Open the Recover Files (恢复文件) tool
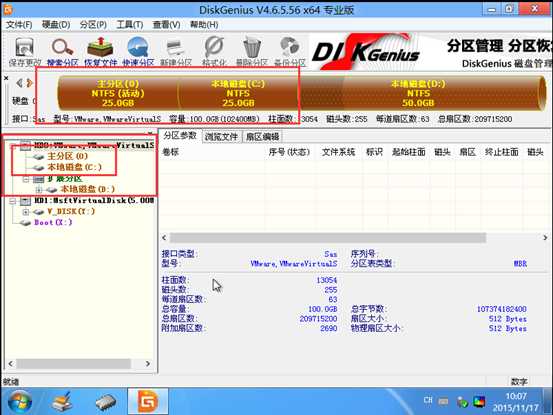This screenshot has height=415, width=553. pyautogui.click(x=100, y=51)
